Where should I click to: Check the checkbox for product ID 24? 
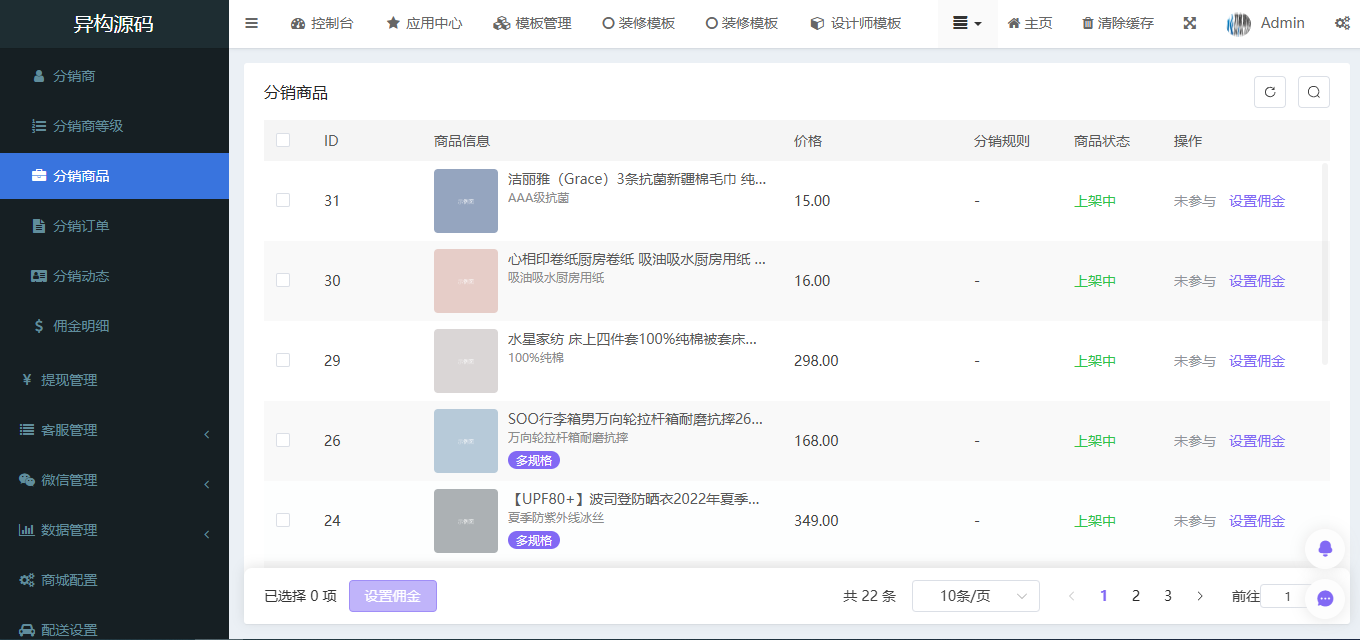point(283,520)
